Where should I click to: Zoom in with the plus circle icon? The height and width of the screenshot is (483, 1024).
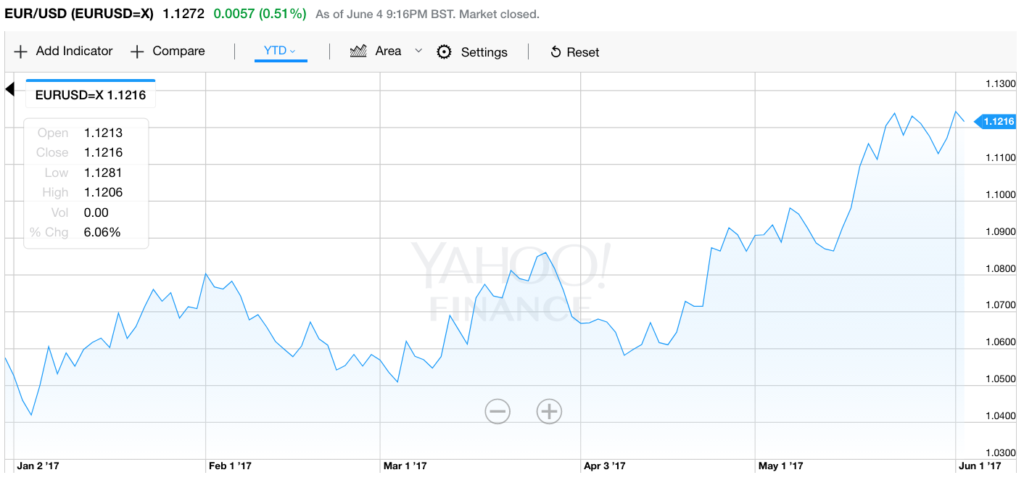coord(549,411)
